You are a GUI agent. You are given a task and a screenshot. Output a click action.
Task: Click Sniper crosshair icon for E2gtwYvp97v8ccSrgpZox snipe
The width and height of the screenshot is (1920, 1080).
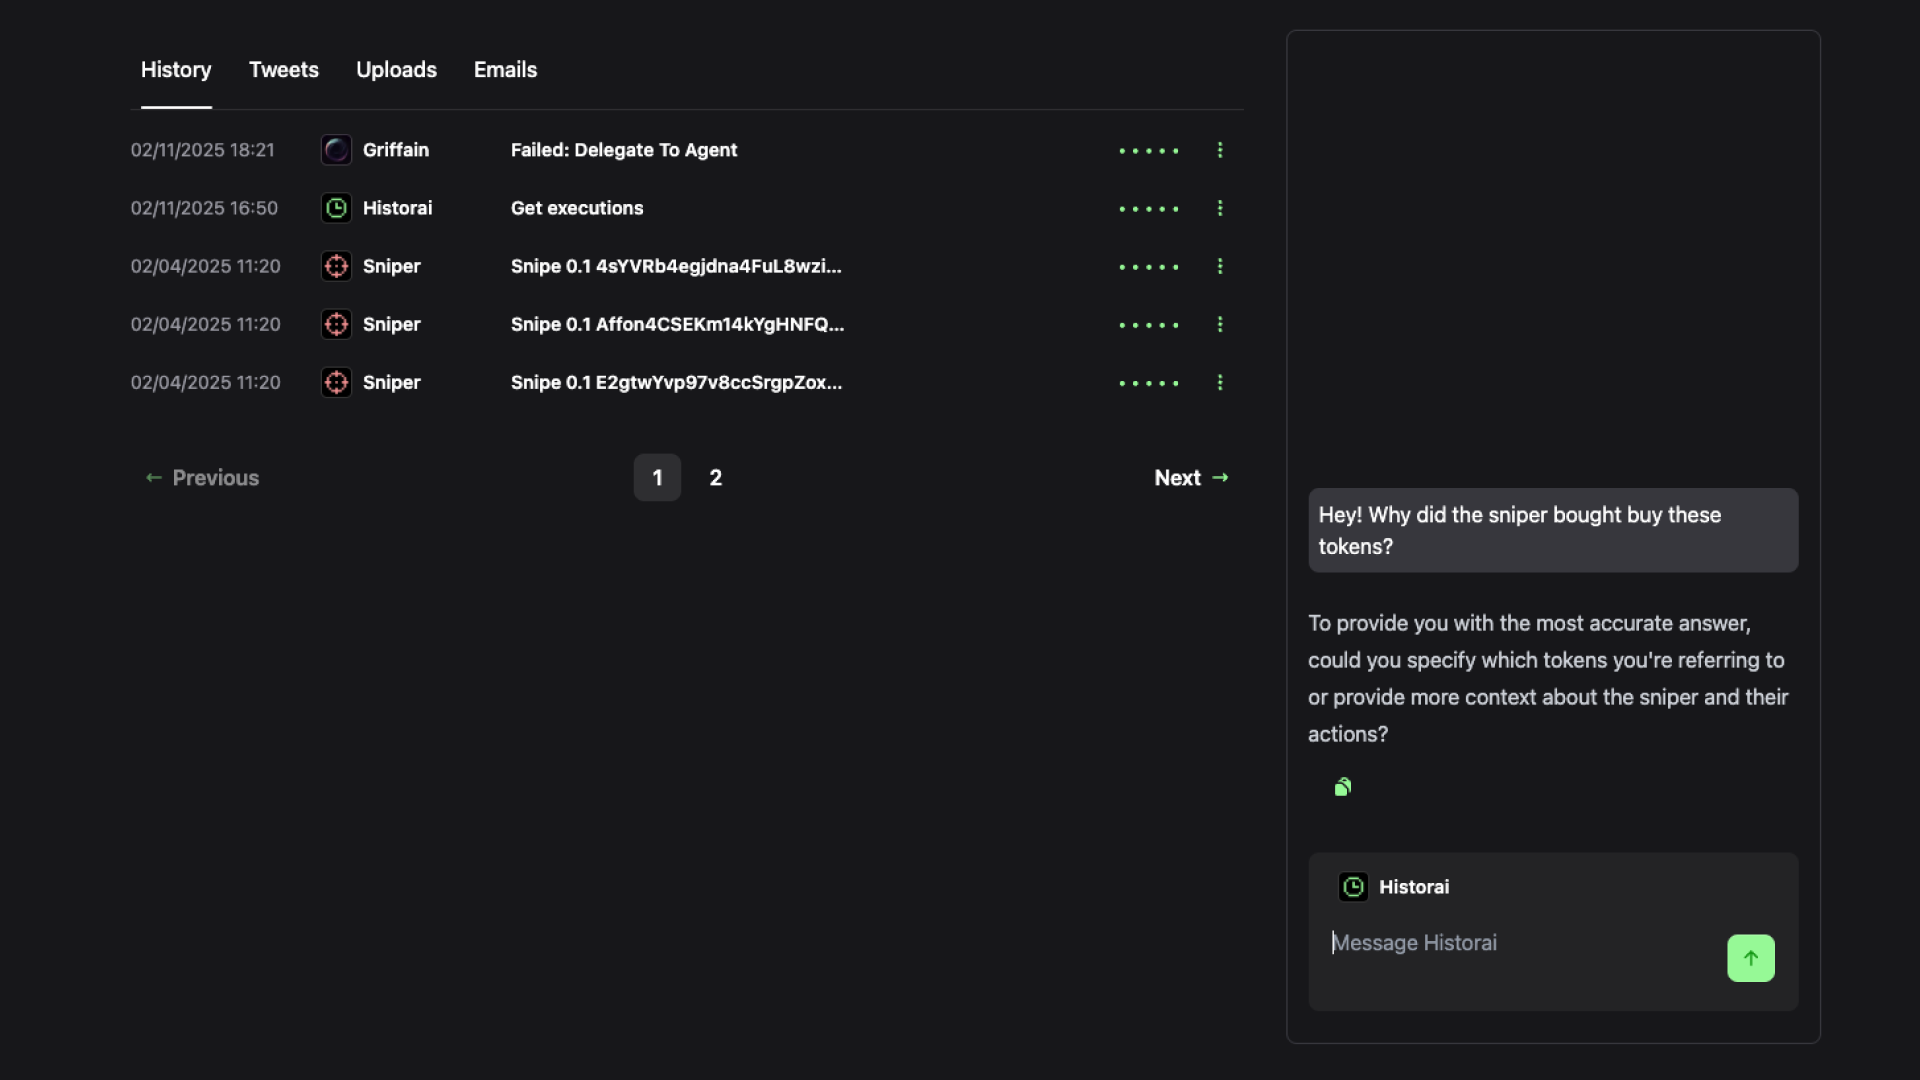pyautogui.click(x=336, y=382)
